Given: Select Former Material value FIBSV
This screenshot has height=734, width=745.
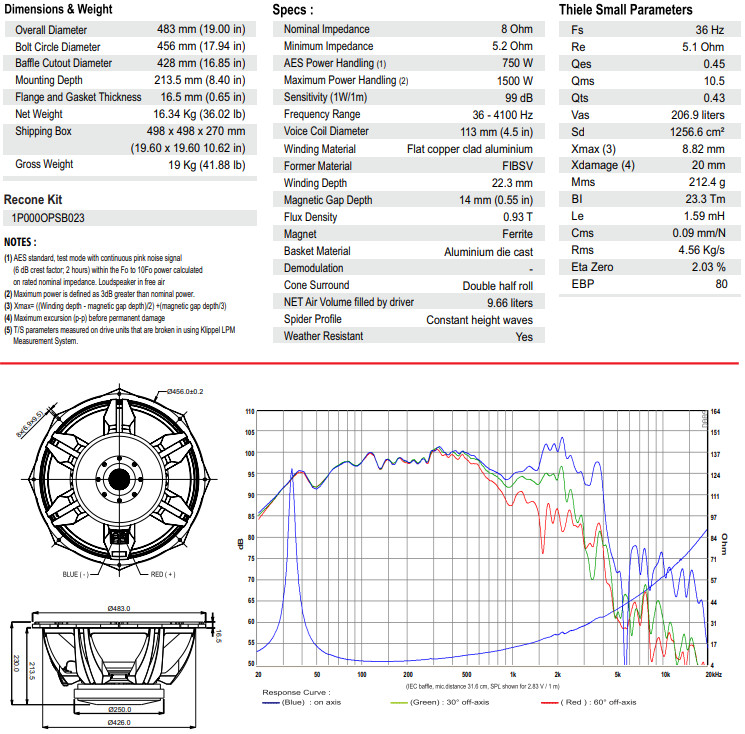Looking at the screenshot, I should click(x=517, y=166).
